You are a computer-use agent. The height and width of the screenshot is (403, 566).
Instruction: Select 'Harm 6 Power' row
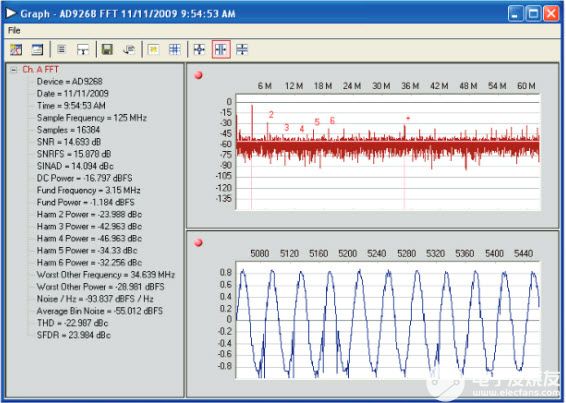pyautogui.click(x=89, y=263)
